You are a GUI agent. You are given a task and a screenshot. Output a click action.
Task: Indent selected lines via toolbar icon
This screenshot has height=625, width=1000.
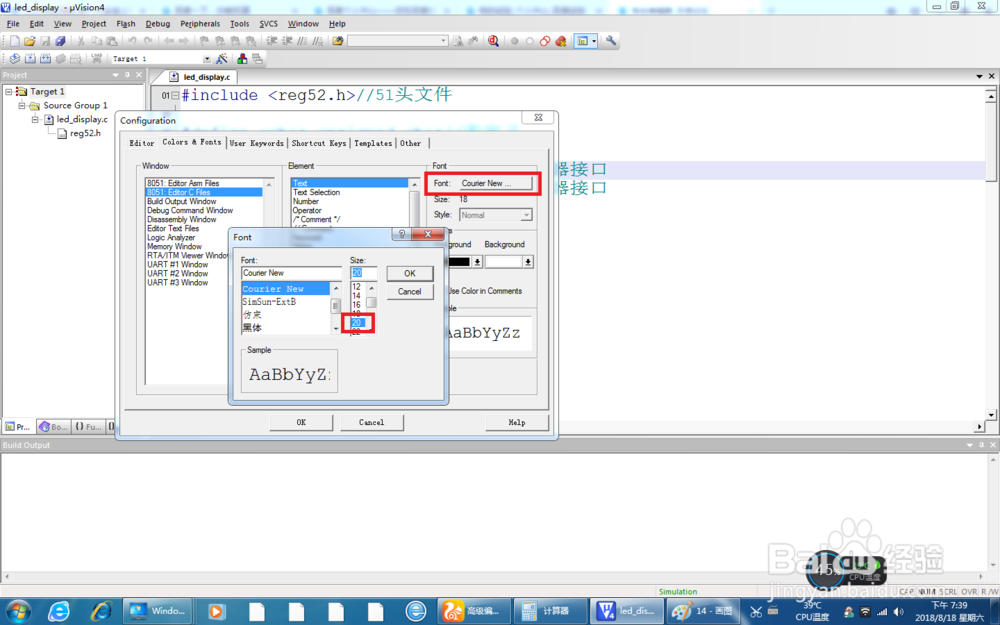point(272,41)
